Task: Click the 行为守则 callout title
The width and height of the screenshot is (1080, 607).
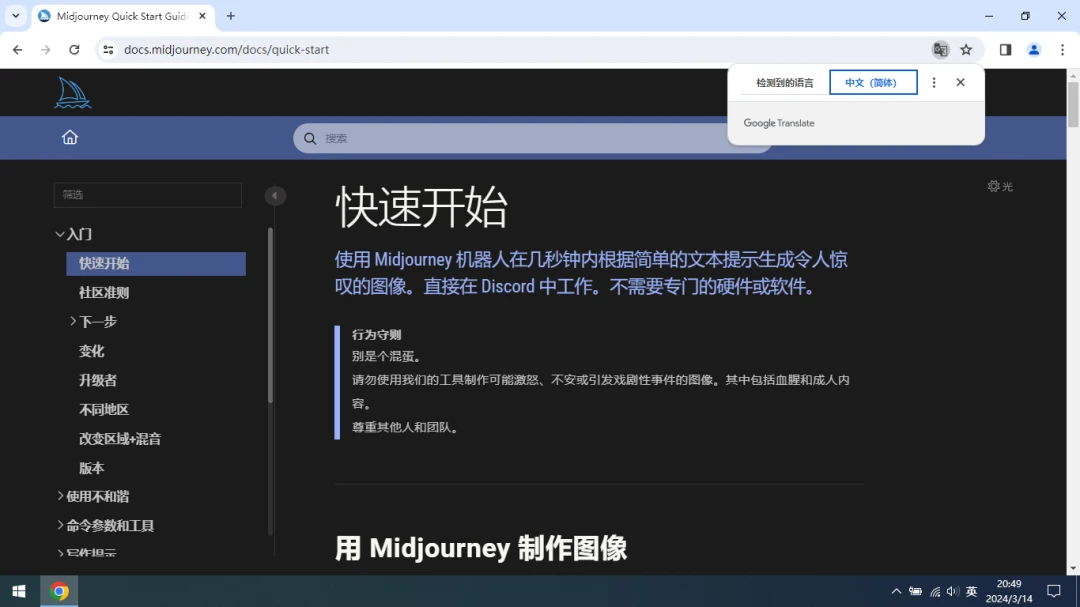Action: pyautogui.click(x=376, y=335)
